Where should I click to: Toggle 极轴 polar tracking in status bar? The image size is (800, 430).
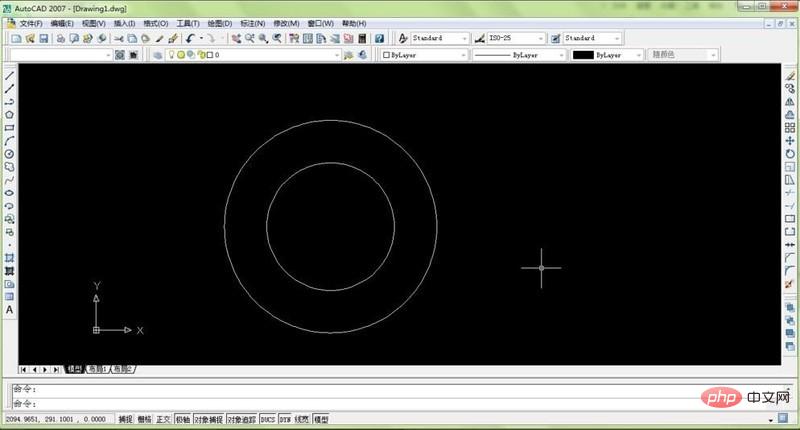point(183,419)
